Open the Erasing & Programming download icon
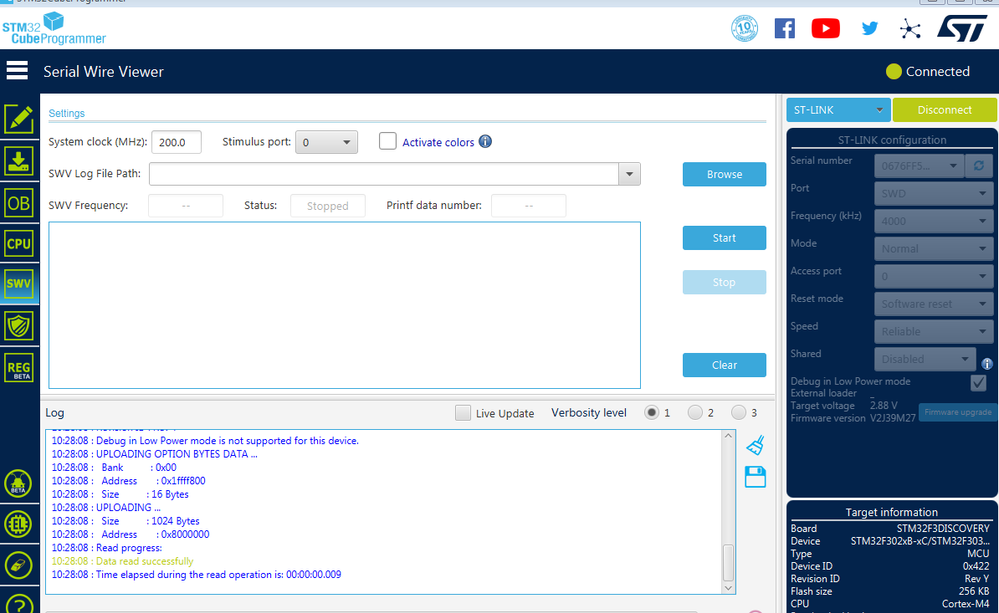The width and height of the screenshot is (999, 613). pyautogui.click(x=19, y=161)
